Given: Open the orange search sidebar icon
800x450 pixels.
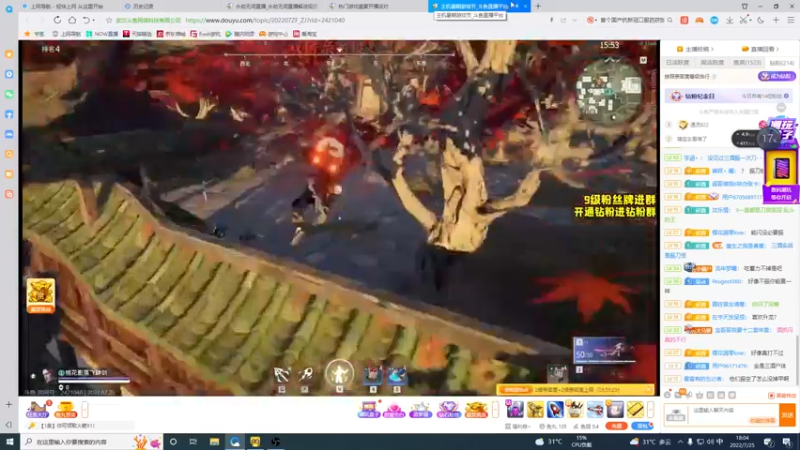Looking at the screenshot, I should [9, 154].
